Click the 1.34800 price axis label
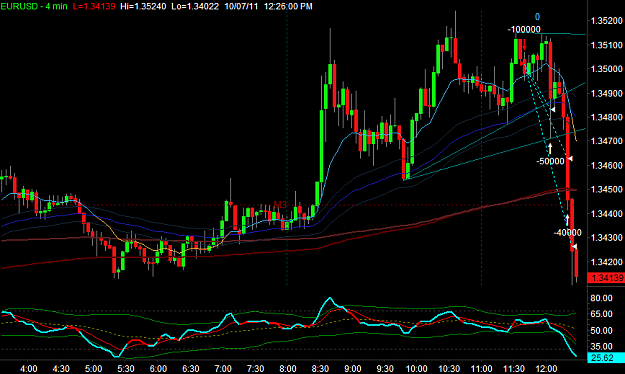The image size is (625, 374). pos(607,117)
